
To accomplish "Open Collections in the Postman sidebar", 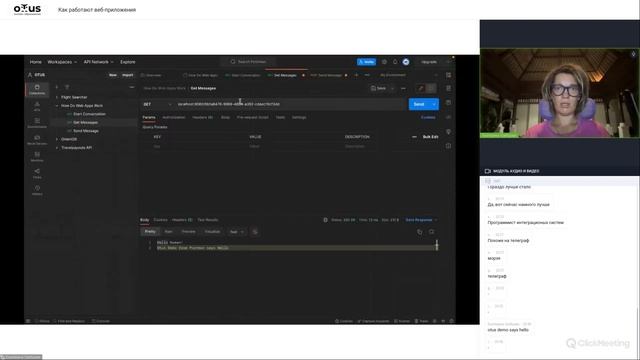I will click(37, 89).
